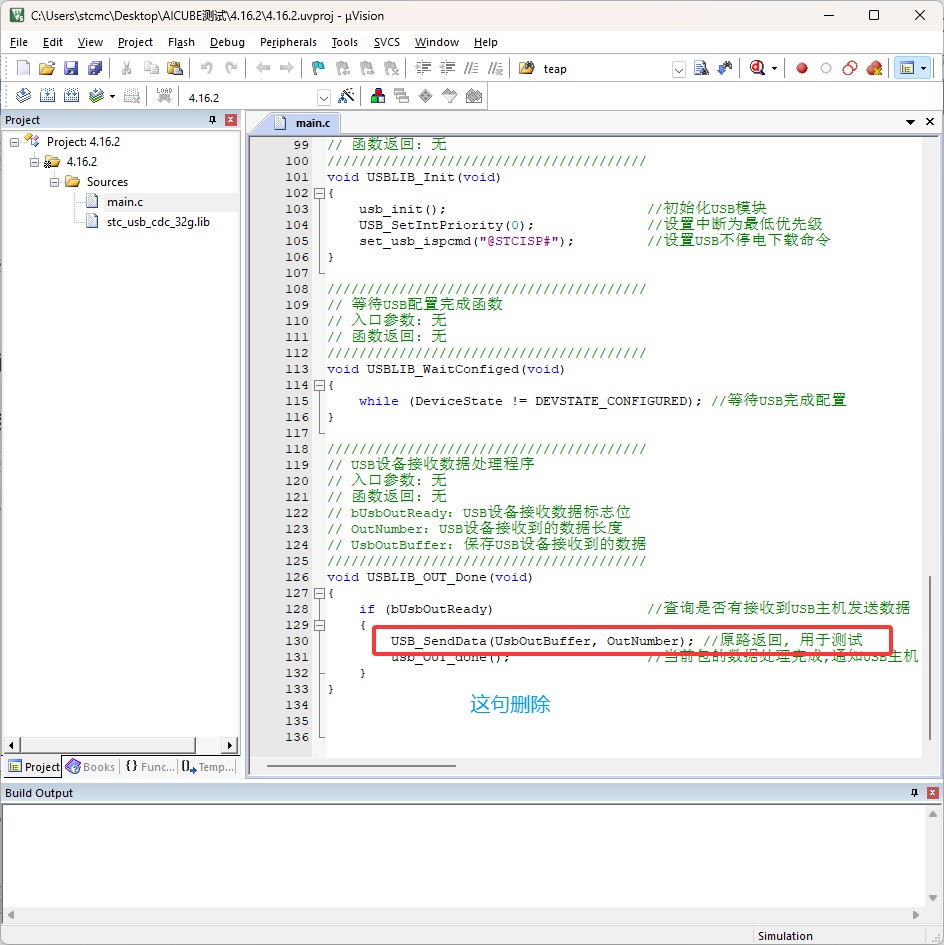Open the SVCS menu
The height and width of the screenshot is (945, 944).
[386, 42]
